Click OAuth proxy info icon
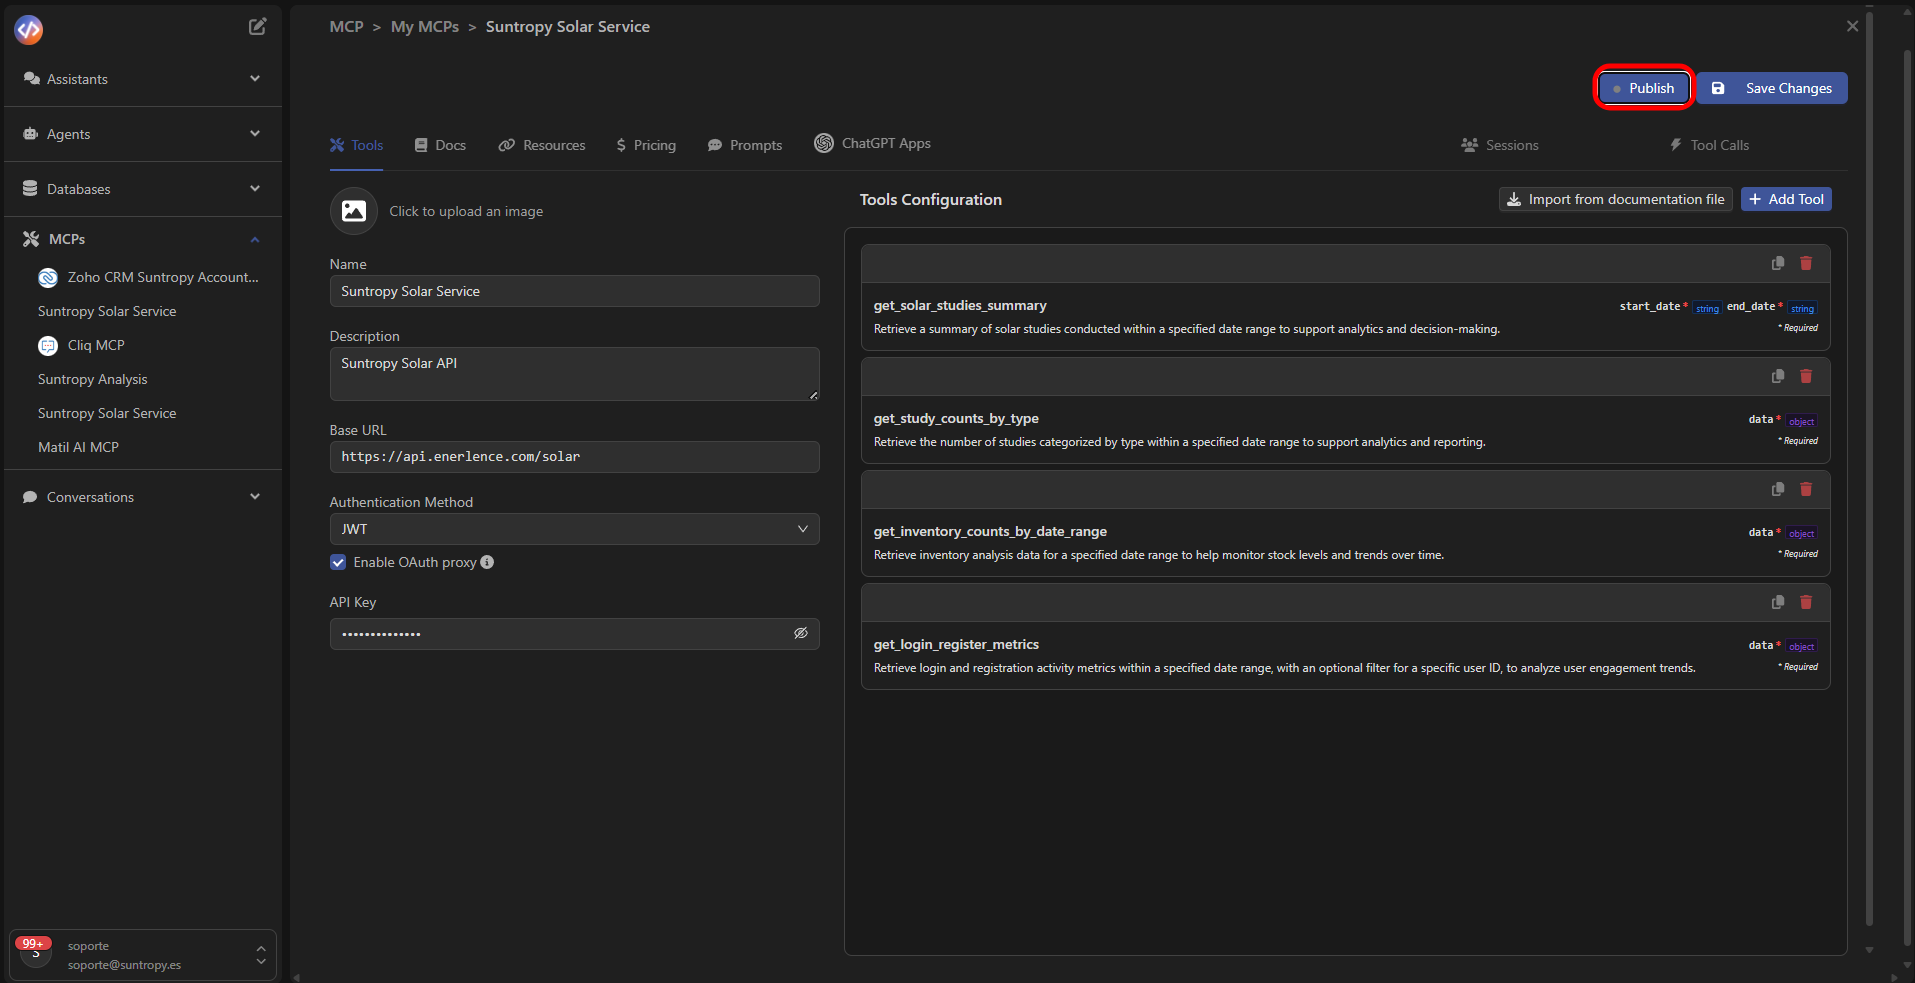1915x983 pixels. [x=487, y=562]
